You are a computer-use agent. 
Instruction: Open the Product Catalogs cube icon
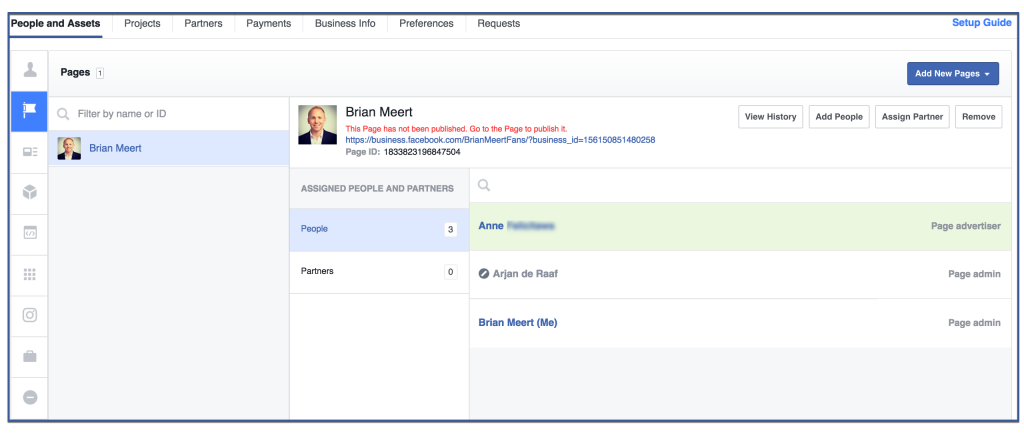pos(29,193)
